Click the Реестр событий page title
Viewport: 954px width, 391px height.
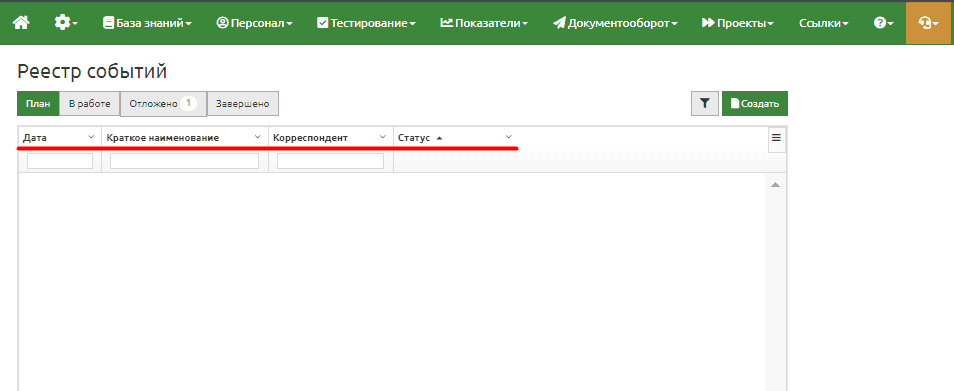[x=92, y=71]
